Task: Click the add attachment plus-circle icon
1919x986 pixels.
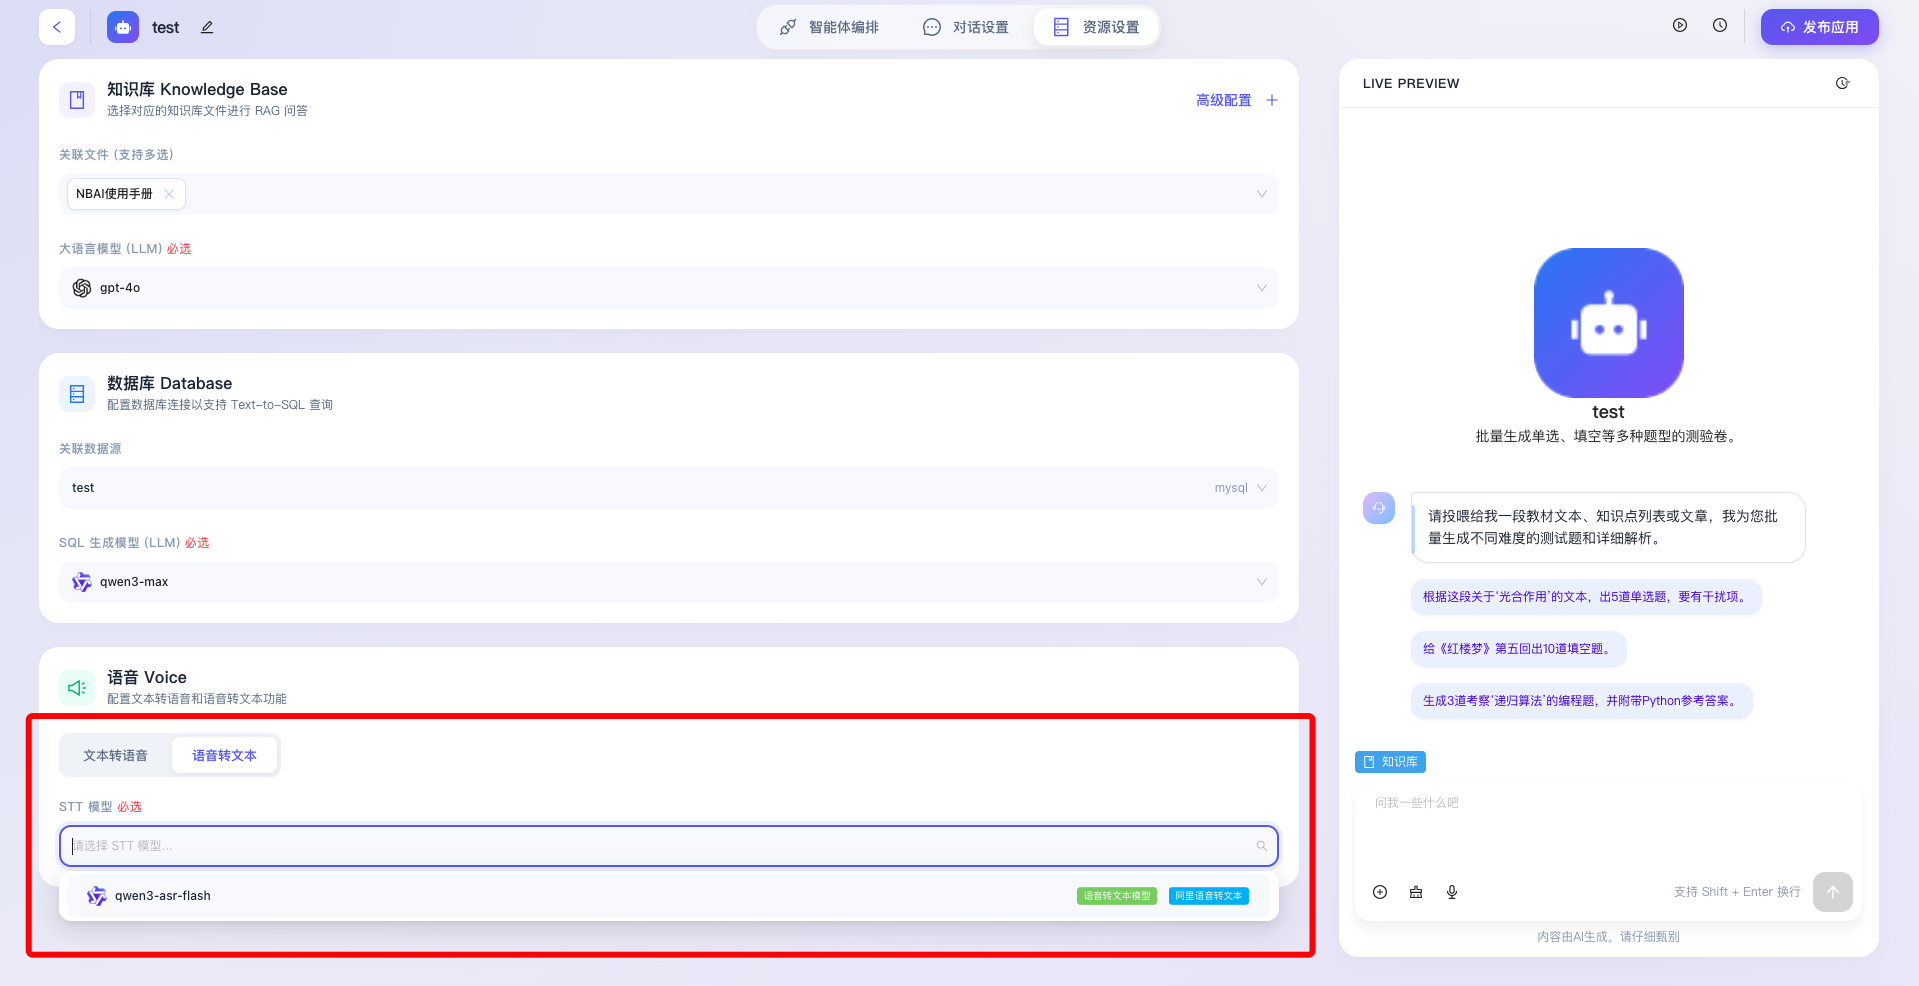Action: coord(1380,892)
